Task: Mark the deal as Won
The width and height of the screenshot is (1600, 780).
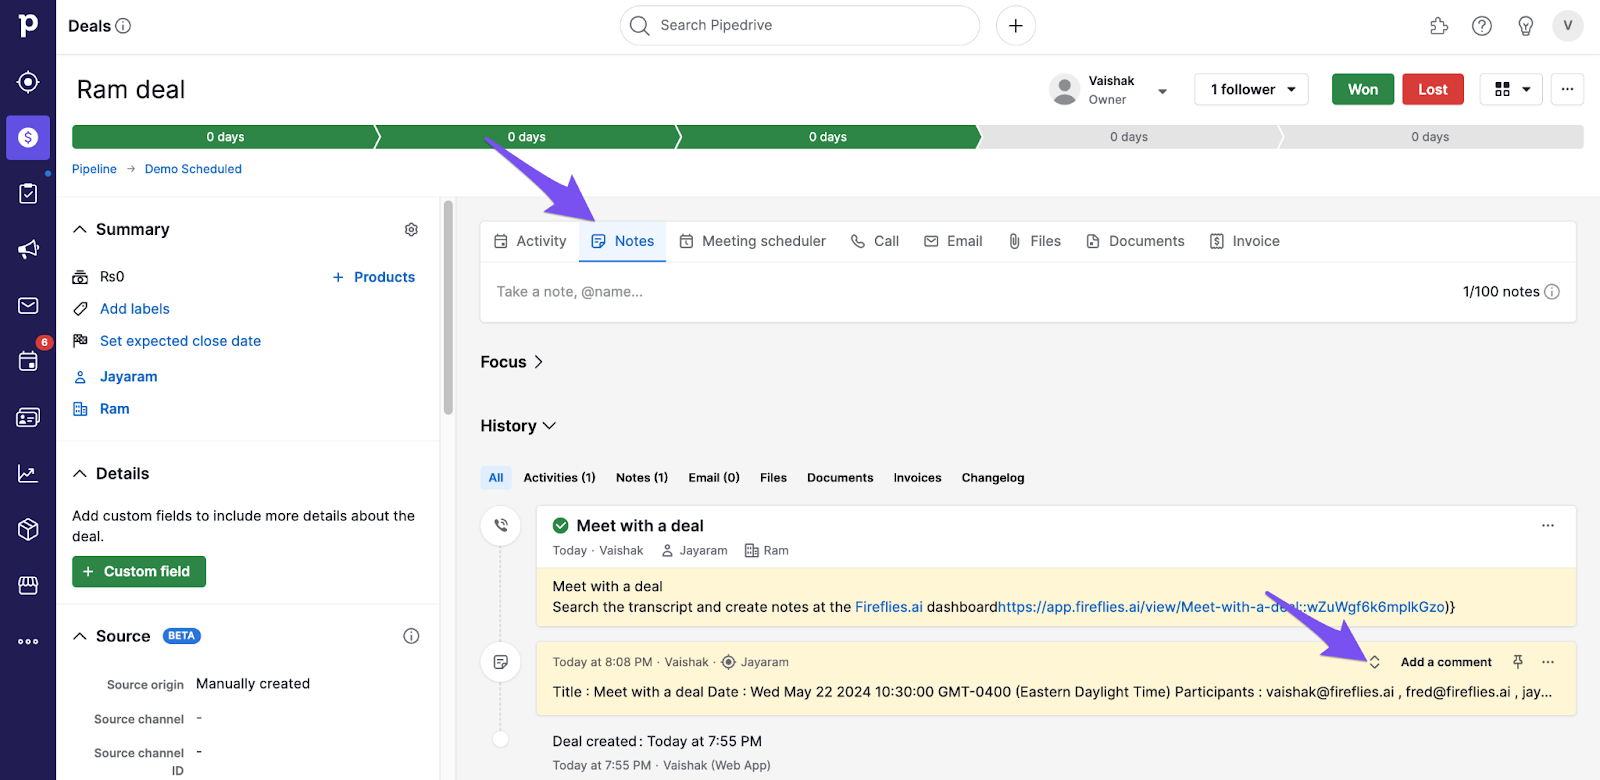Action: (1362, 89)
